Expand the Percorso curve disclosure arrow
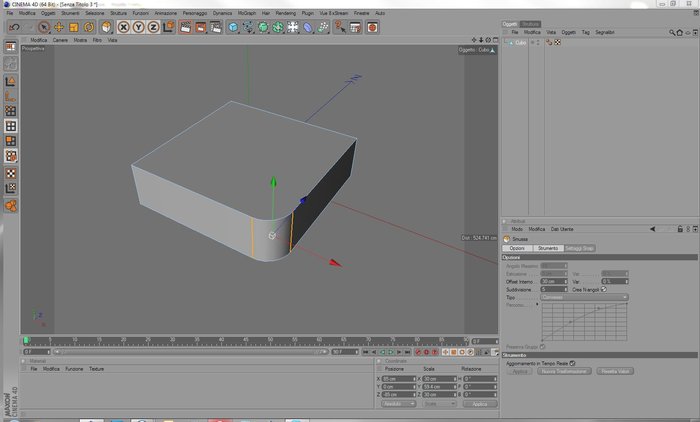This screenshot has width=700, height=422. 537,305
